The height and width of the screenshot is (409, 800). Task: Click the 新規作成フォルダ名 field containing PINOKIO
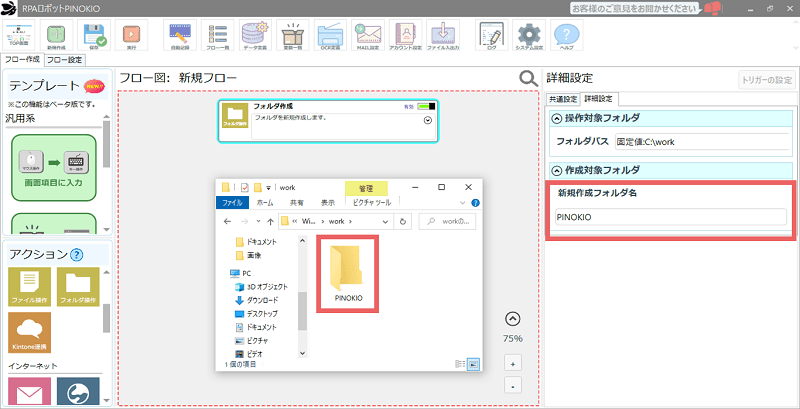pyautogui.click(x=670, y=217)
